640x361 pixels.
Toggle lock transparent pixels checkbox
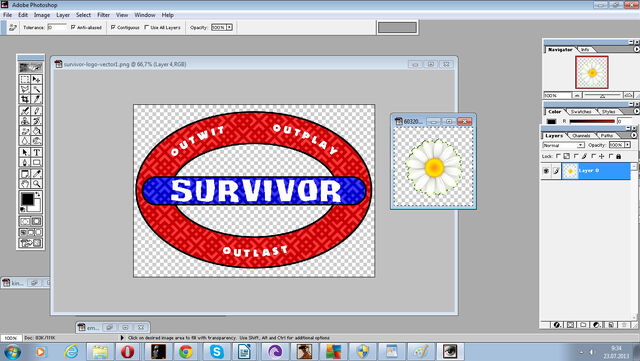point(558,156)
